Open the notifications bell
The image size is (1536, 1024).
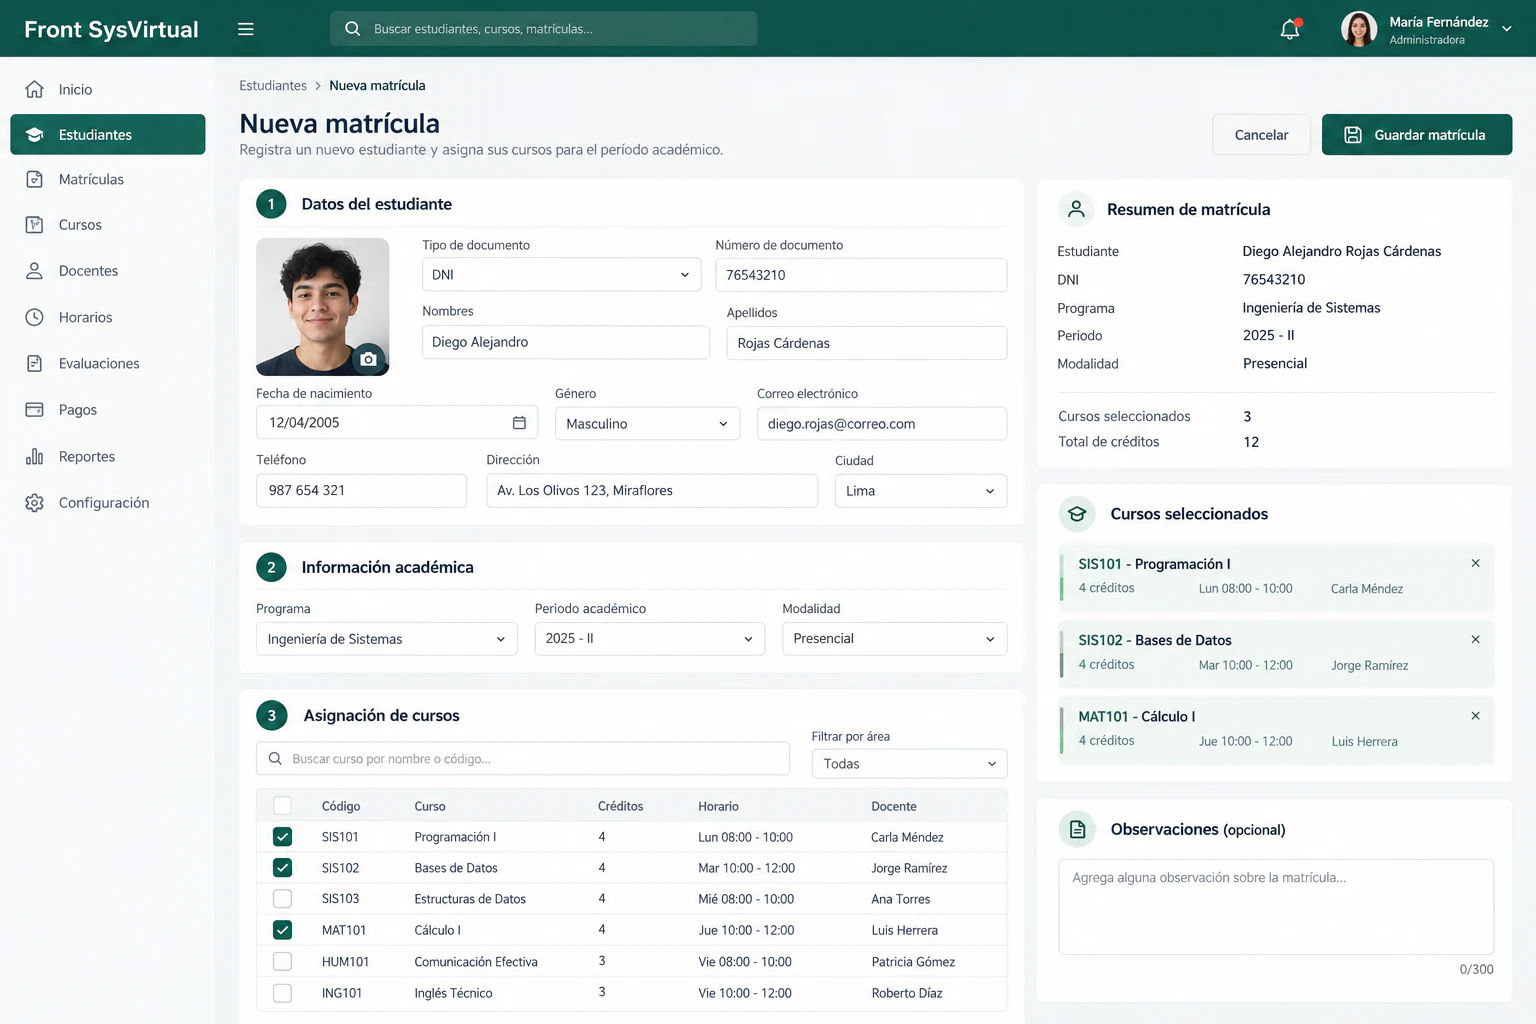click(x=1290, y=29)
